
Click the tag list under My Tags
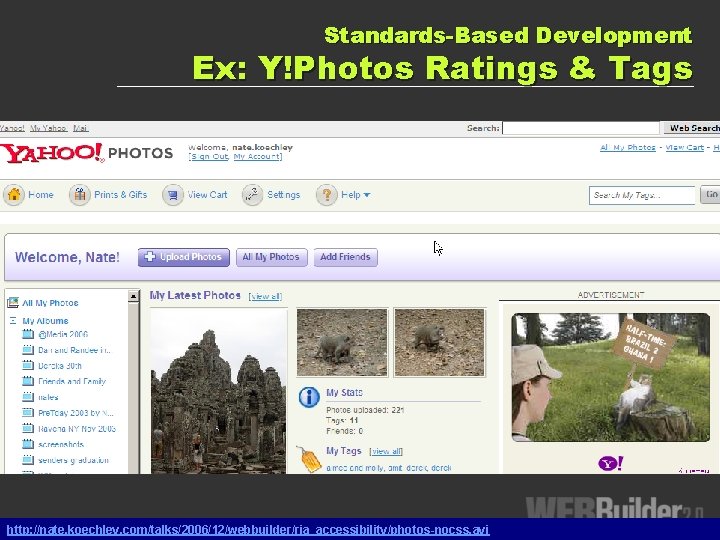[x=388, y=468]
